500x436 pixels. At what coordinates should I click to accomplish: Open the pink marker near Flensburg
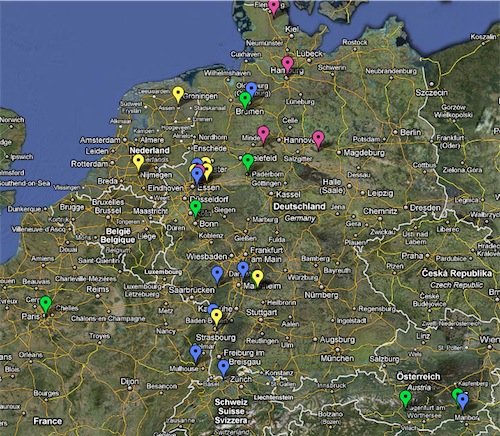(274, 7)
